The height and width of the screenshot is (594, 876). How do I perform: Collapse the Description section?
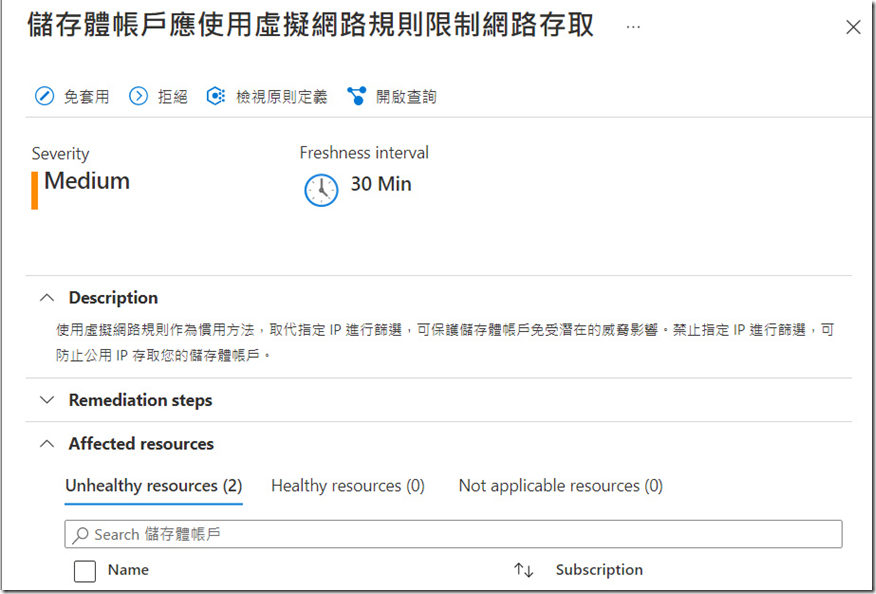click(46, 298)
